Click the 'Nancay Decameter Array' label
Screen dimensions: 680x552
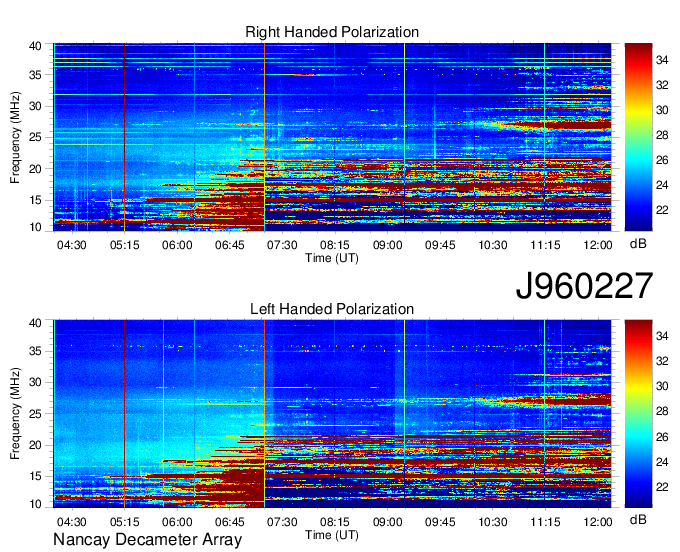pyautogui.click(x=147, y=540)
